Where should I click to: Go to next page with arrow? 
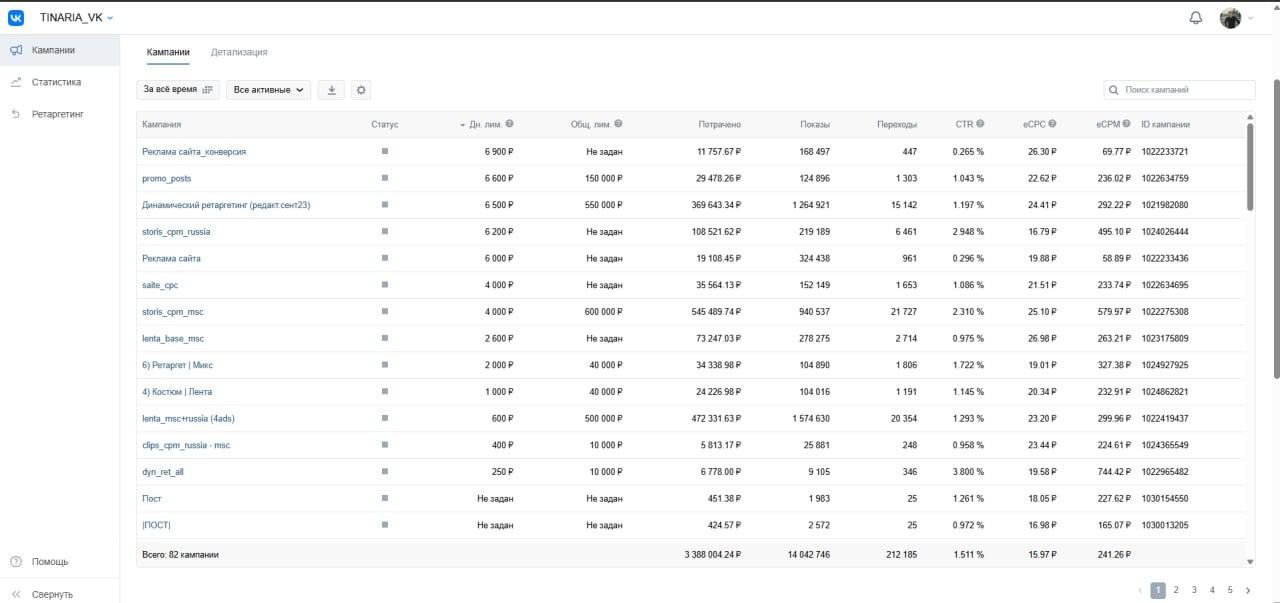point(1248,590)
